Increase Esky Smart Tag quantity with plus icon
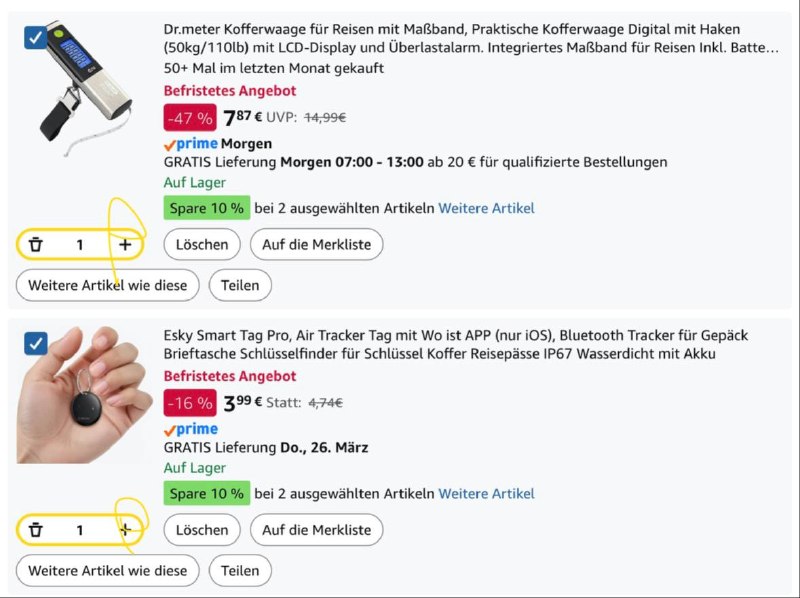Screen dimensions: 800x598 coord(125,530)
